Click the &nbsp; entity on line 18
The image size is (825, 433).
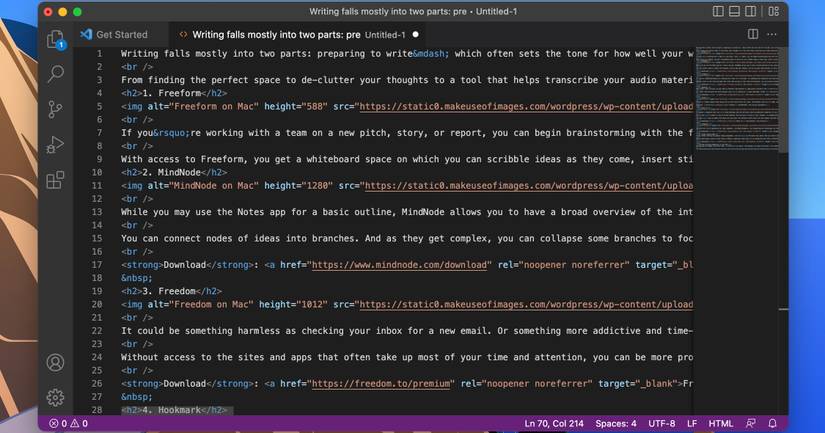point(137,278)
